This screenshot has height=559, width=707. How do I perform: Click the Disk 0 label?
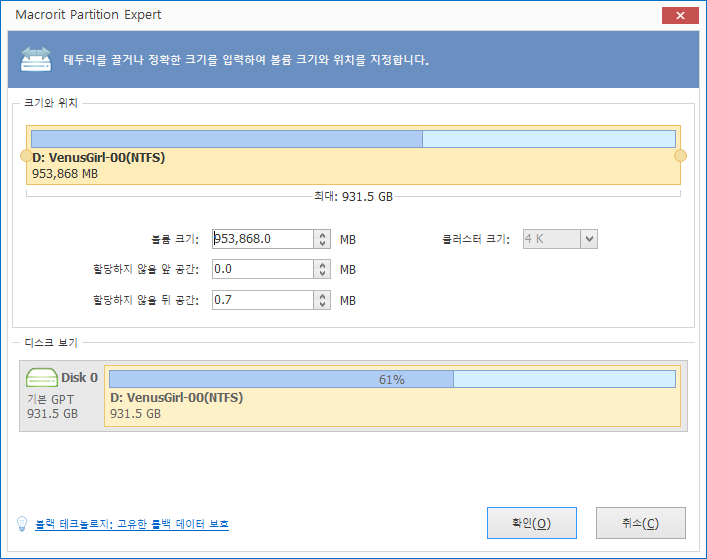coord(79,377)
